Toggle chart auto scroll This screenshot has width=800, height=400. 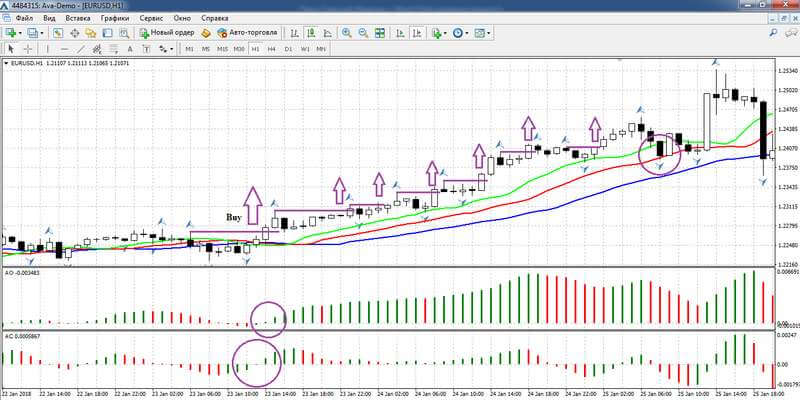click(401, 33)
